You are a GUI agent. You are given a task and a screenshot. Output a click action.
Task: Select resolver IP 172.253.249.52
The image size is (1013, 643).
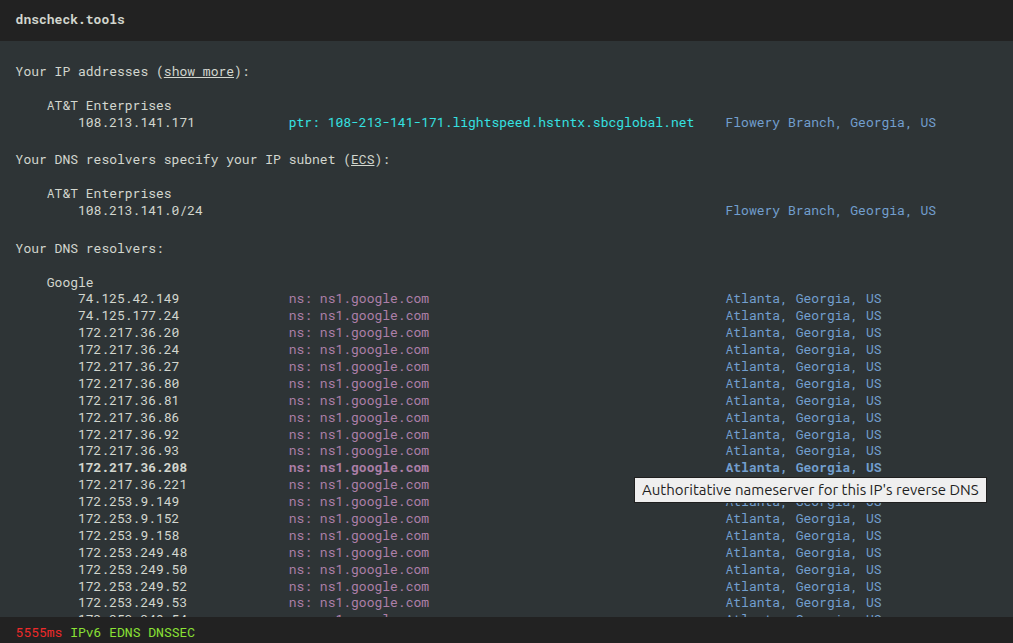pyautogui.click(x=132, y=587)
